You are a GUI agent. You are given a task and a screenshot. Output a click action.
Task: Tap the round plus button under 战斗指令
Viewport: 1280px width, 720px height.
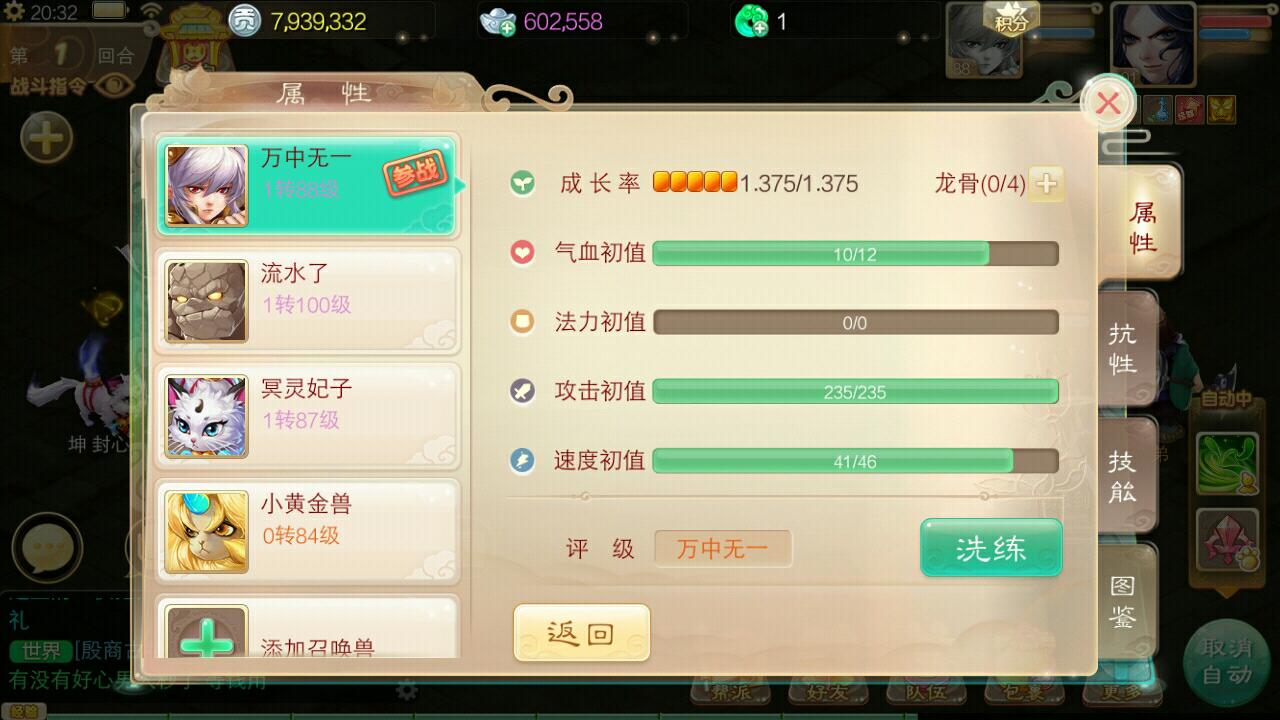pyautogui.click(x=46, y=137)
